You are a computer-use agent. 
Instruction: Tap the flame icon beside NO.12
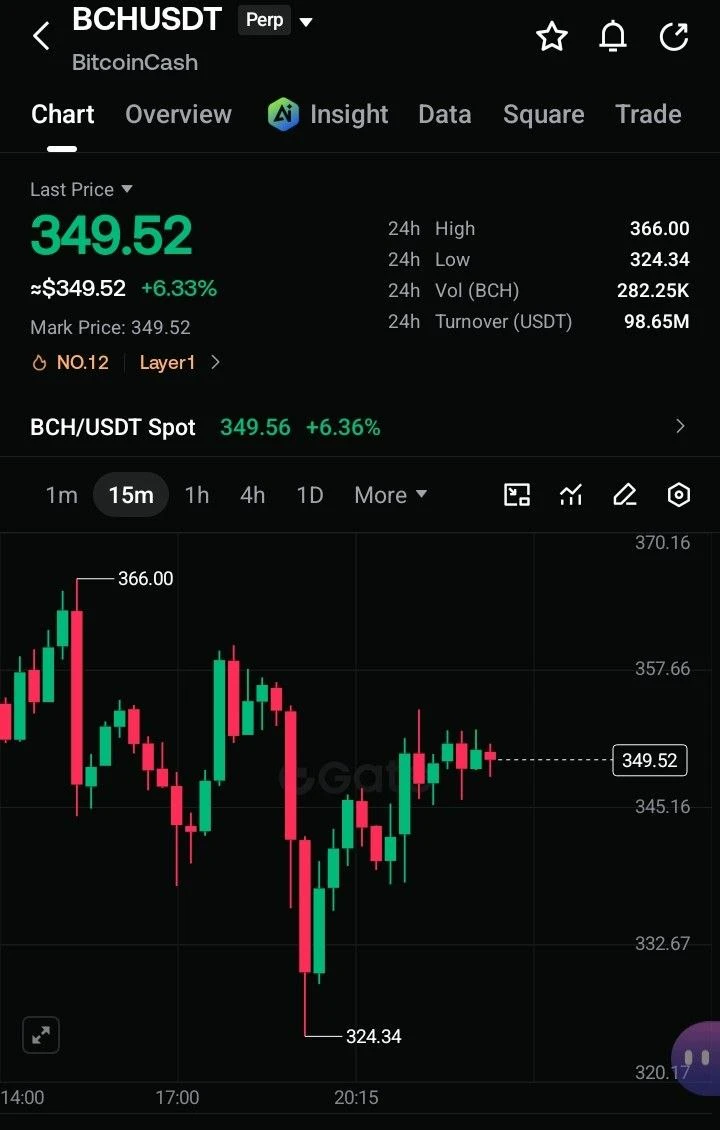[x=39, y=362]
